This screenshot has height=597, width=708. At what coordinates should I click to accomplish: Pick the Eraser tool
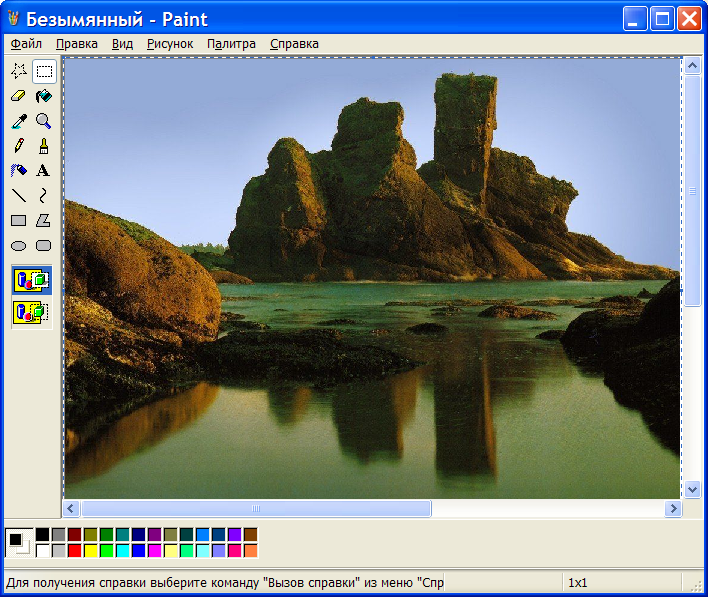(19, 96)
